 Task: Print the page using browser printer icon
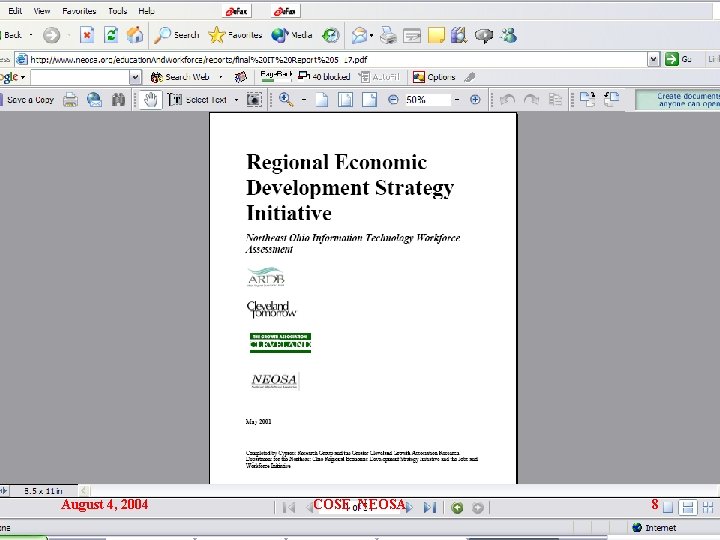tap(388, 35)
